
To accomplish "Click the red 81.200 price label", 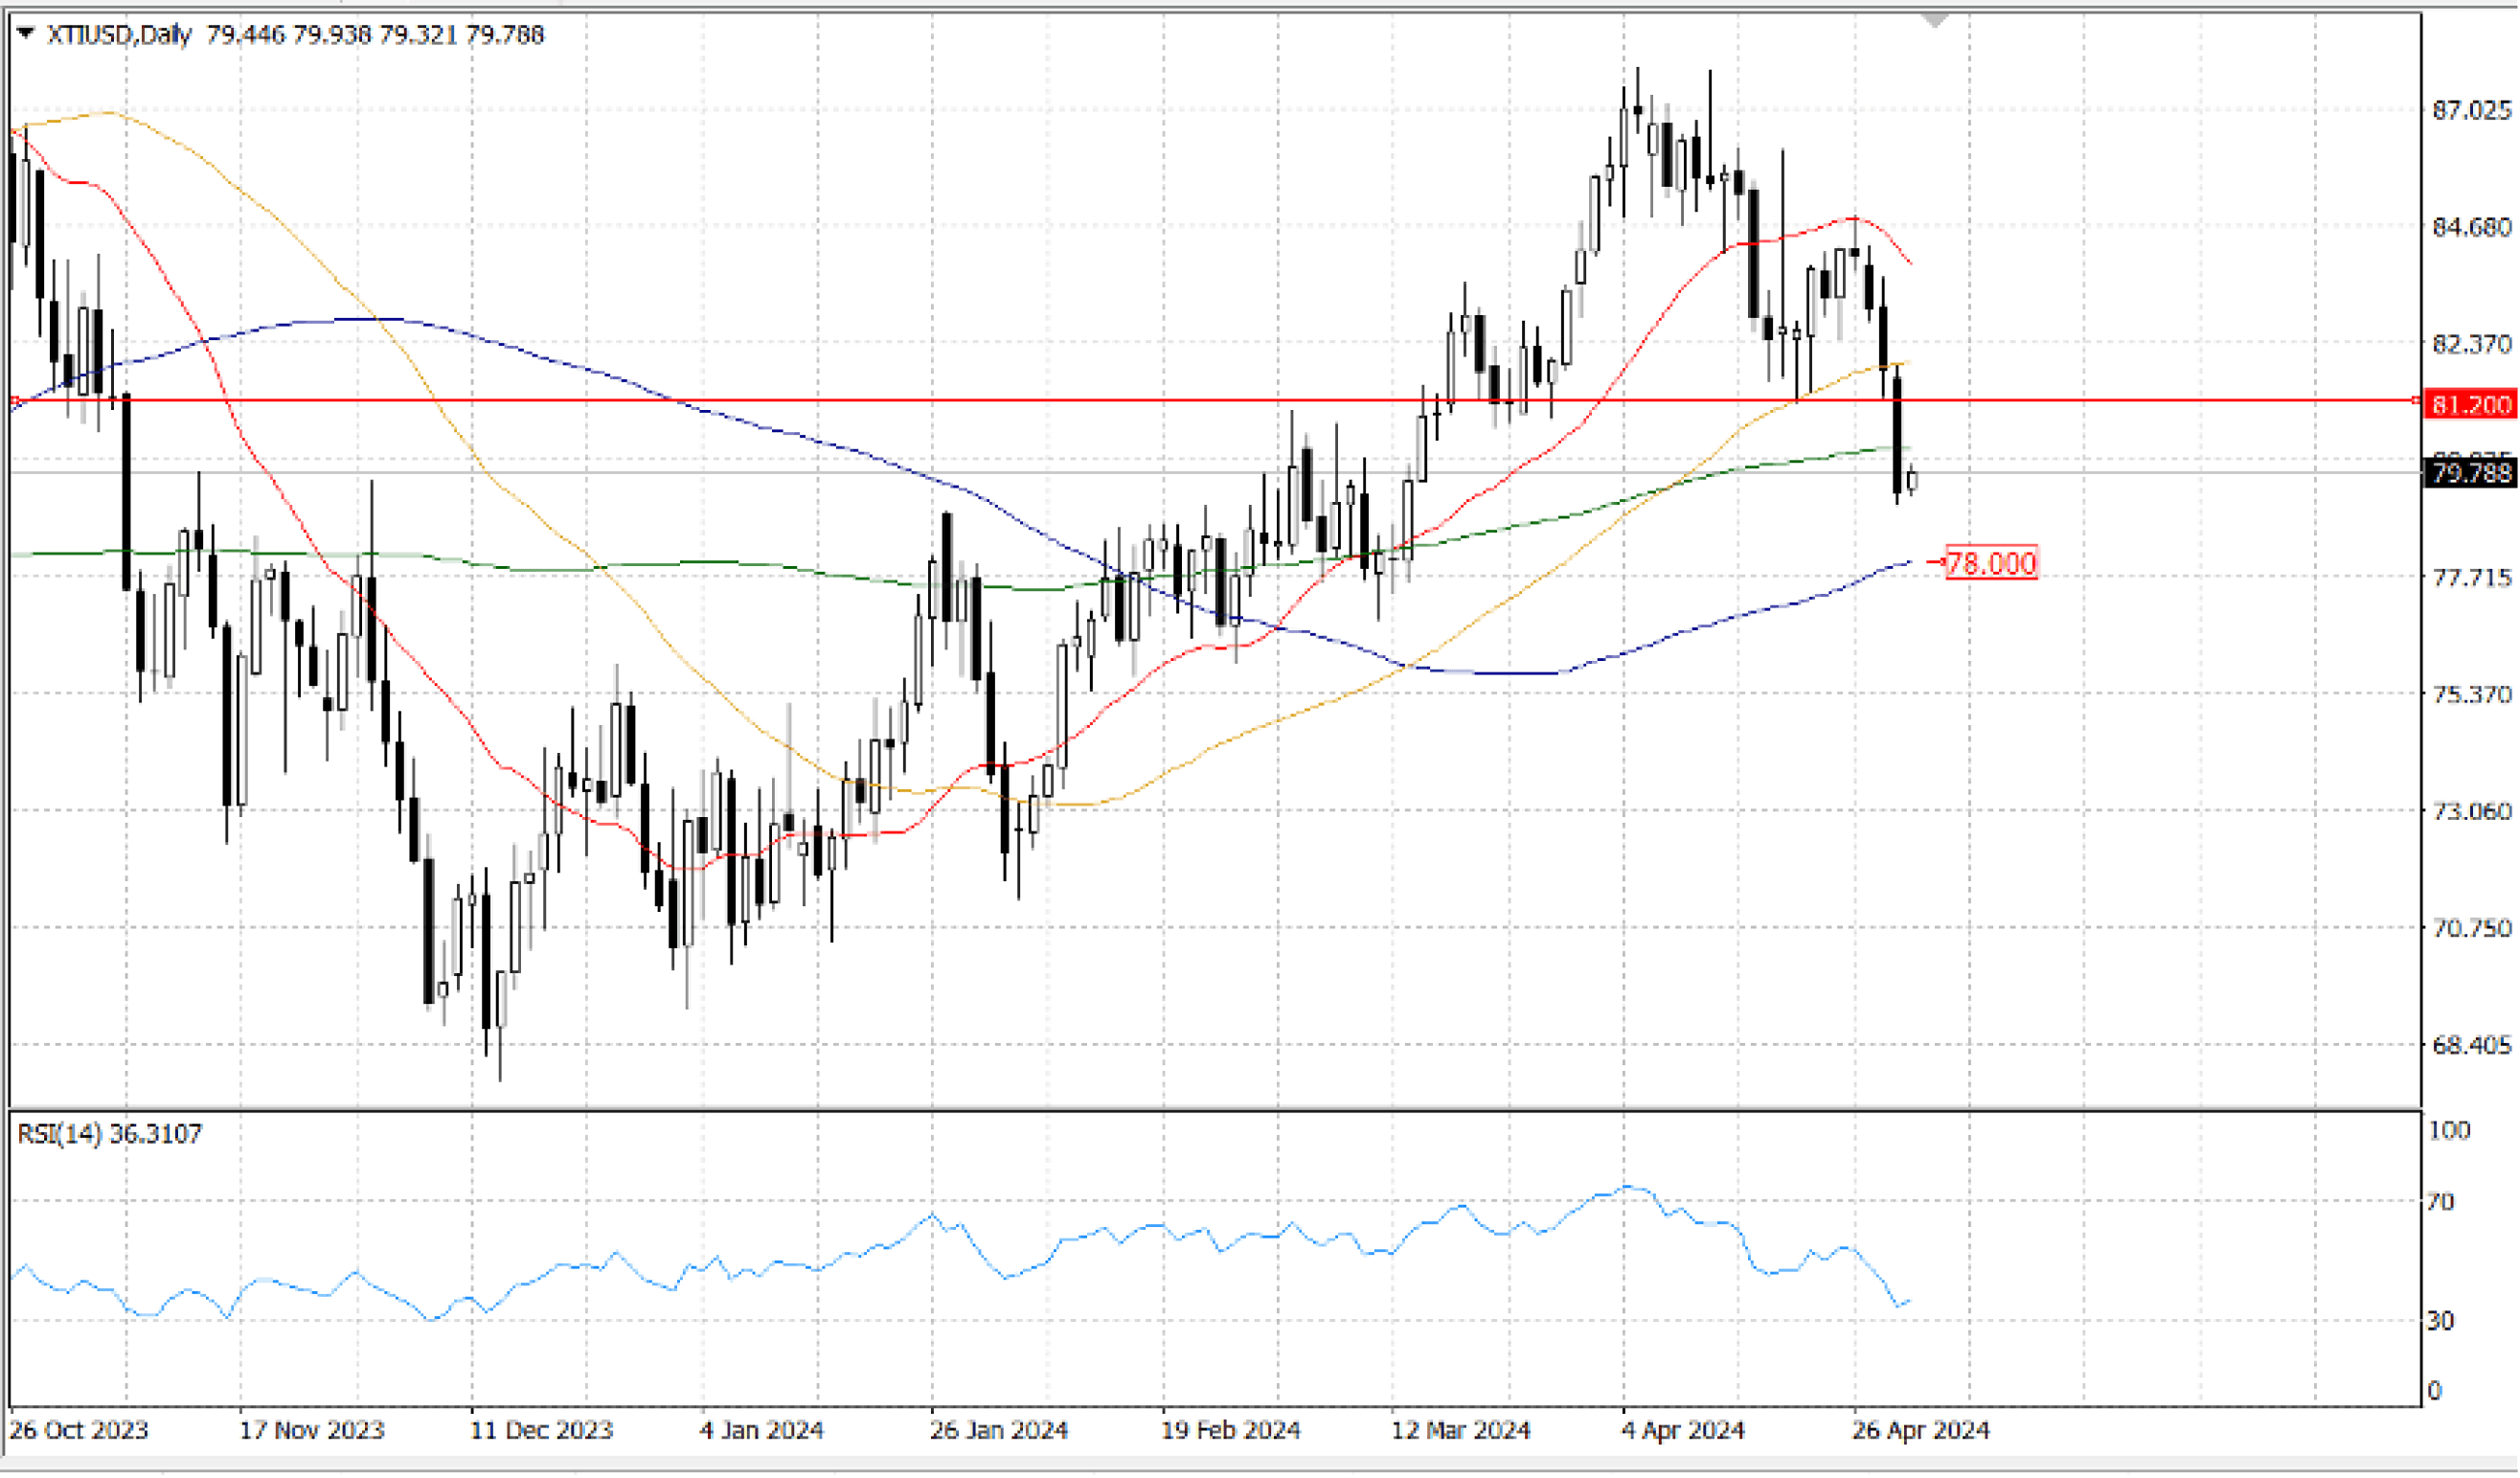I will pos(2470,404).
